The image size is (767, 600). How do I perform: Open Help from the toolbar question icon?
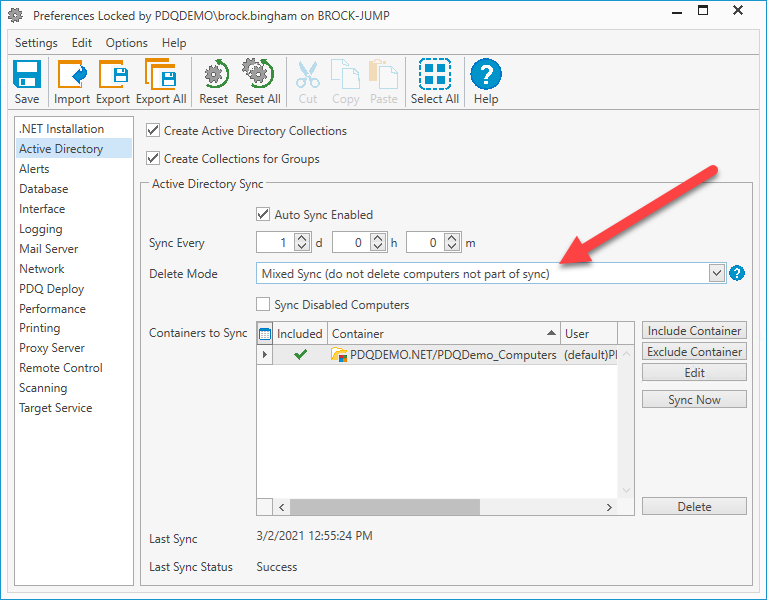pos(486,74)
